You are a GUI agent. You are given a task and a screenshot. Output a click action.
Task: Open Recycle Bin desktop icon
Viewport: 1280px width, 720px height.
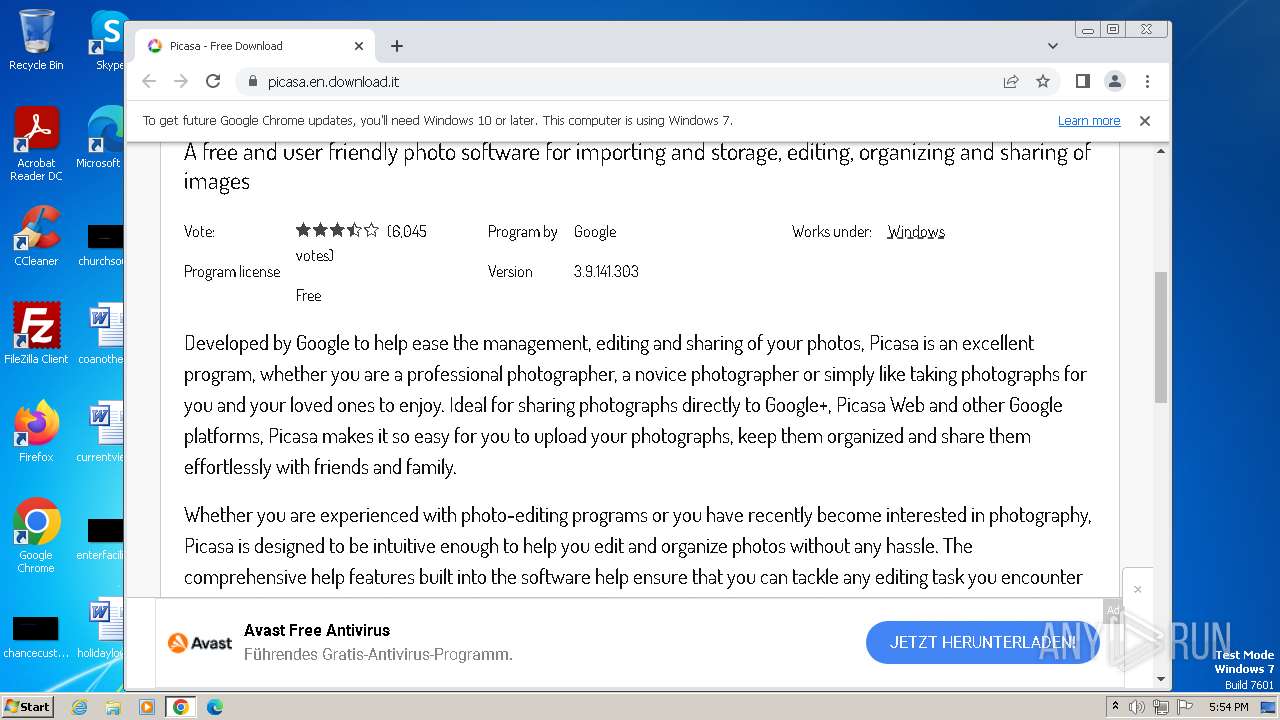click(x=36, y=40)
